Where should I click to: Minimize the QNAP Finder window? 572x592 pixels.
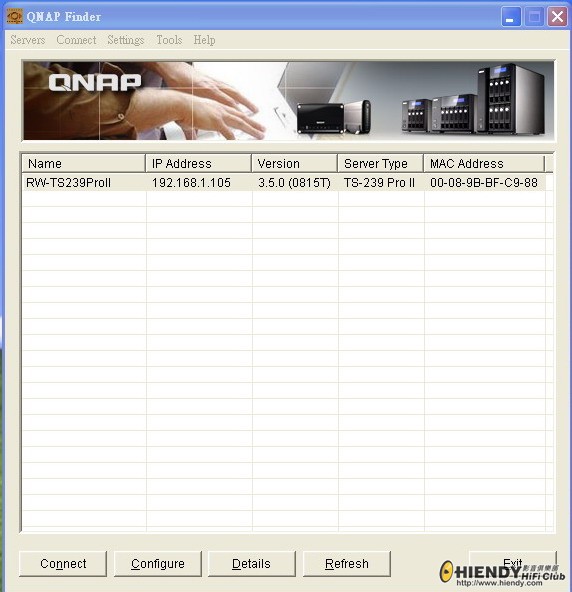[511, 17]
